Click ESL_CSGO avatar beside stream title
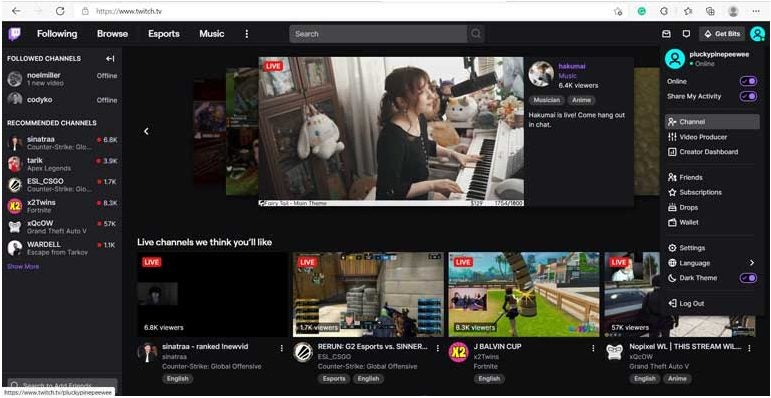This screenshot has width=771, height=398. coord(303,352)
